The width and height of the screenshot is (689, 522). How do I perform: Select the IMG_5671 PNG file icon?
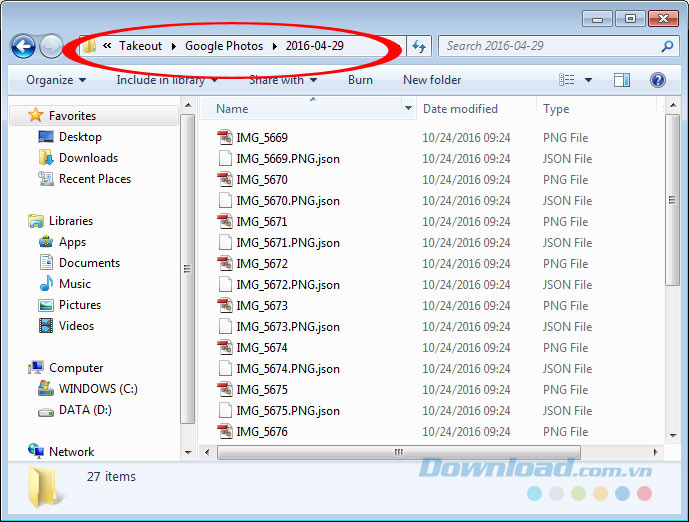coord(225,221)
